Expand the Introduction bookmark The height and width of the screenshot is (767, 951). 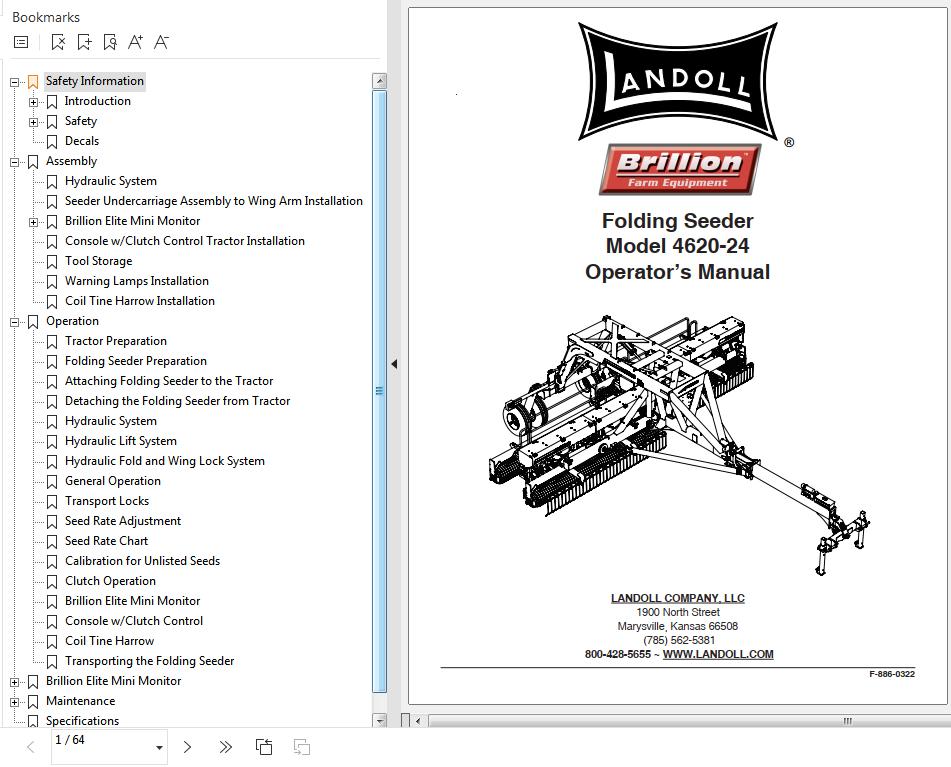(33, 102)
